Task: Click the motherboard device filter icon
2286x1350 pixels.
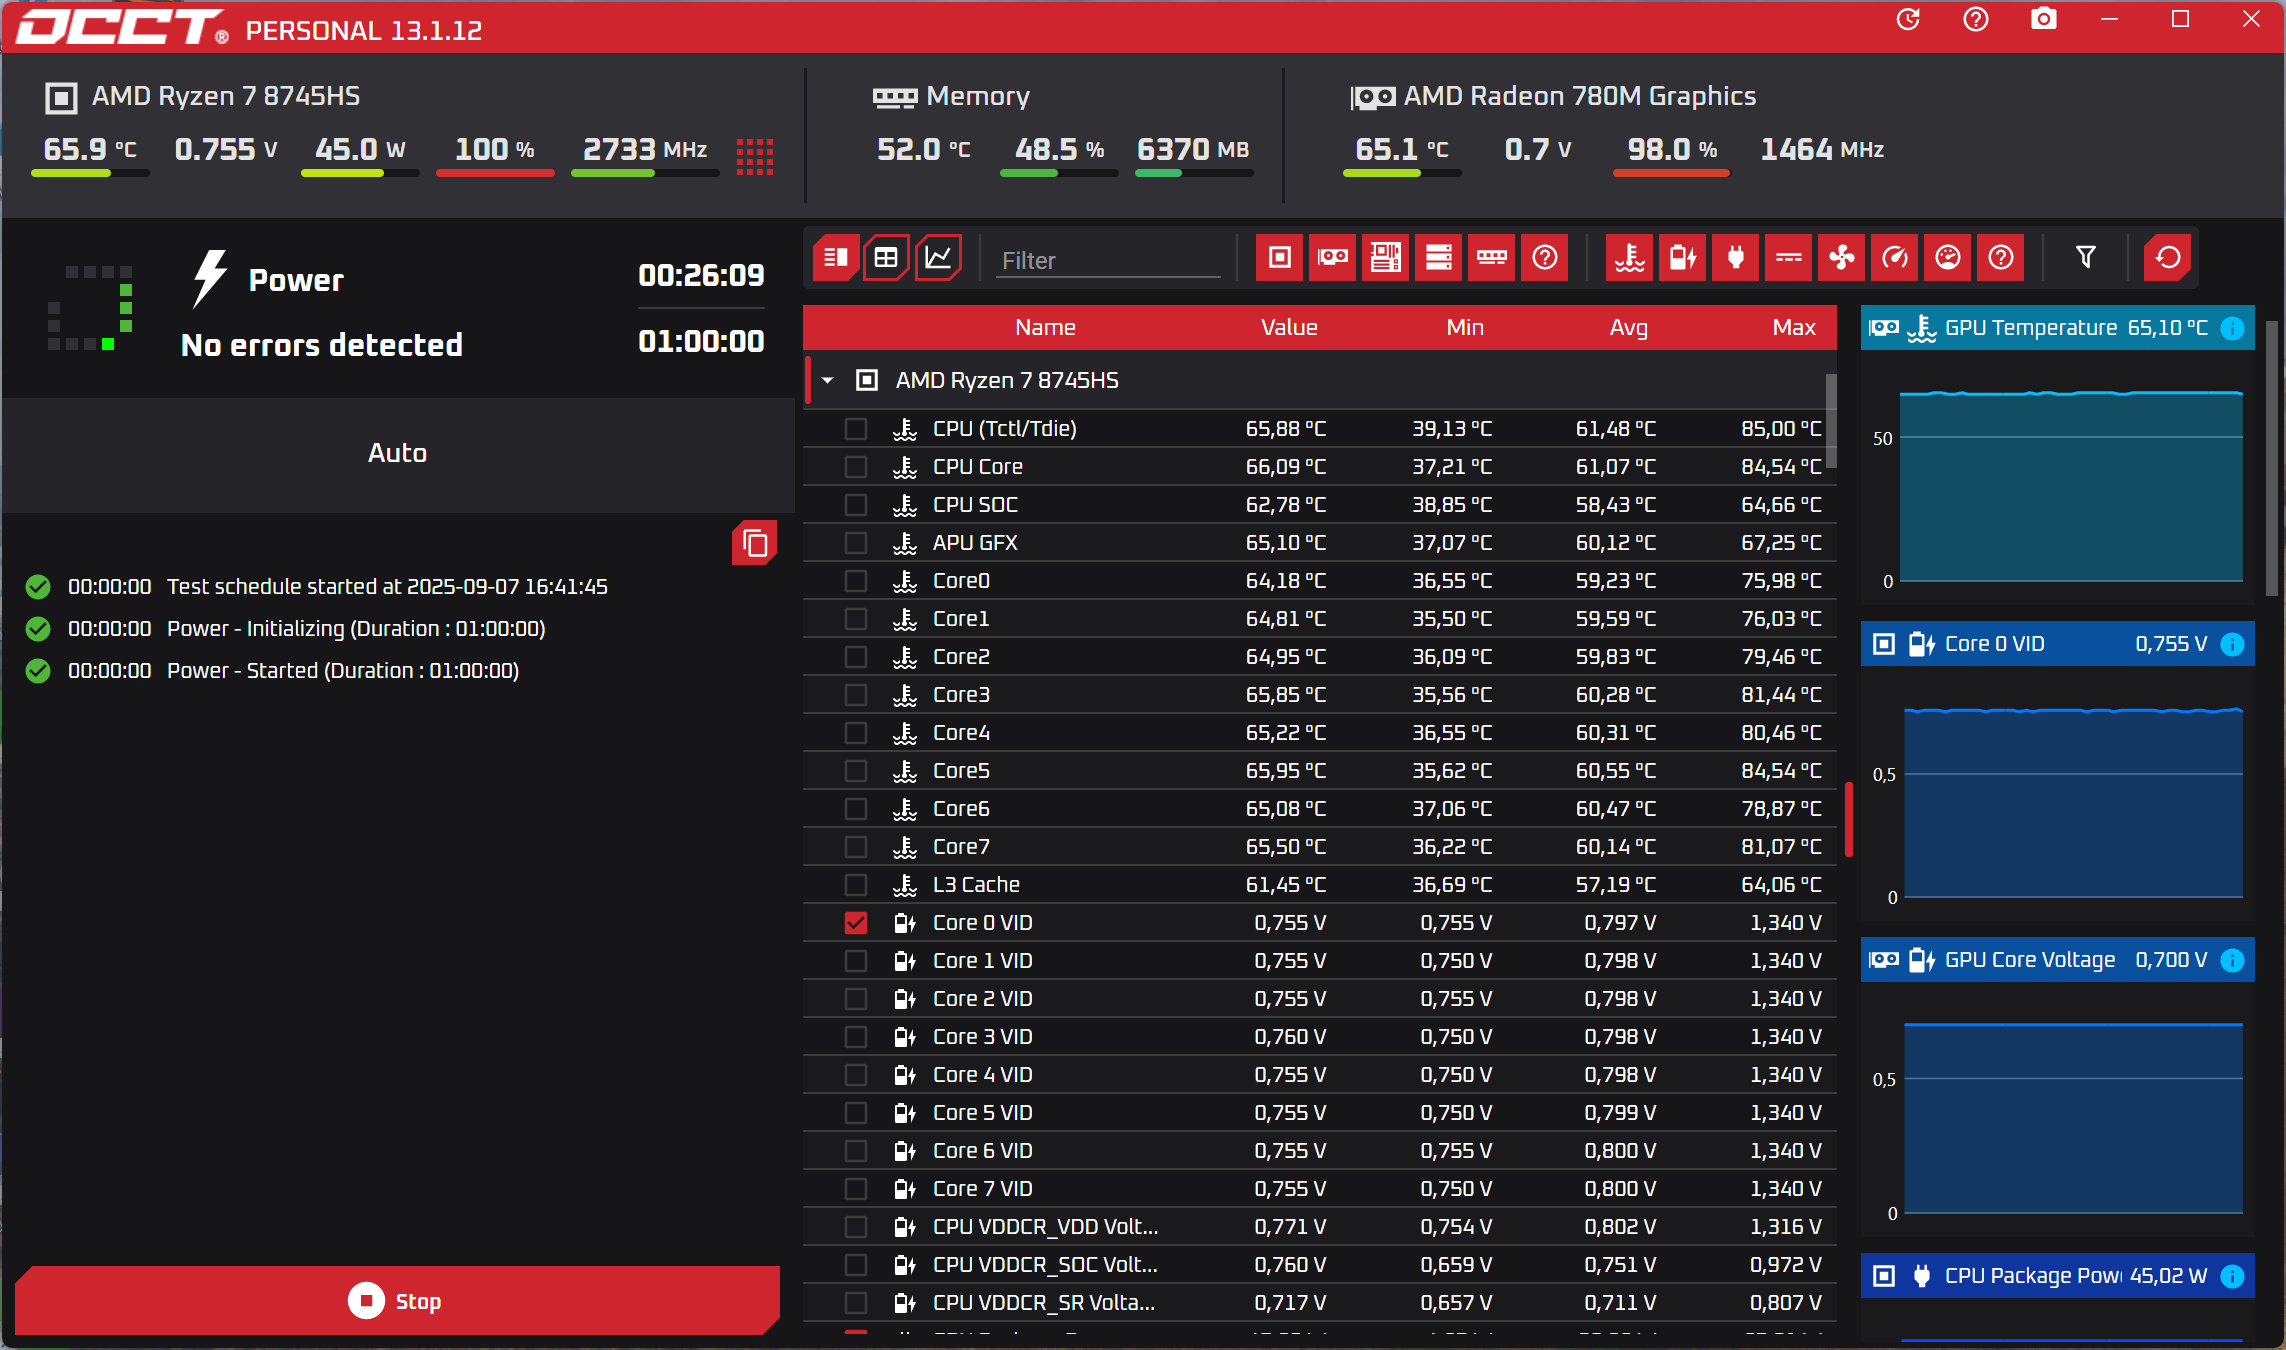Action: 1385,258
